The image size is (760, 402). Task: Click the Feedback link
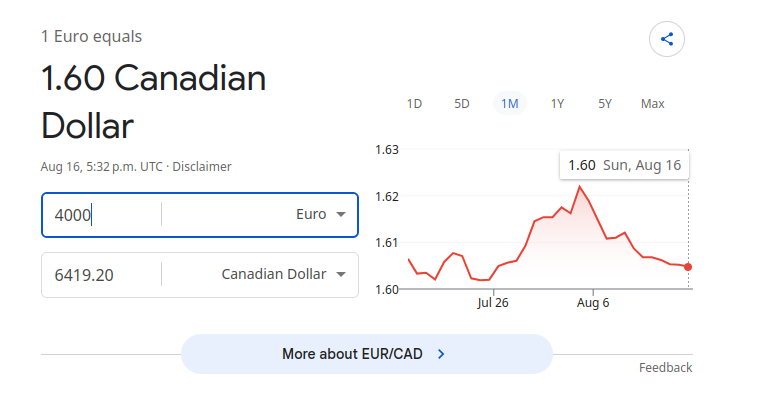[665, 368]
